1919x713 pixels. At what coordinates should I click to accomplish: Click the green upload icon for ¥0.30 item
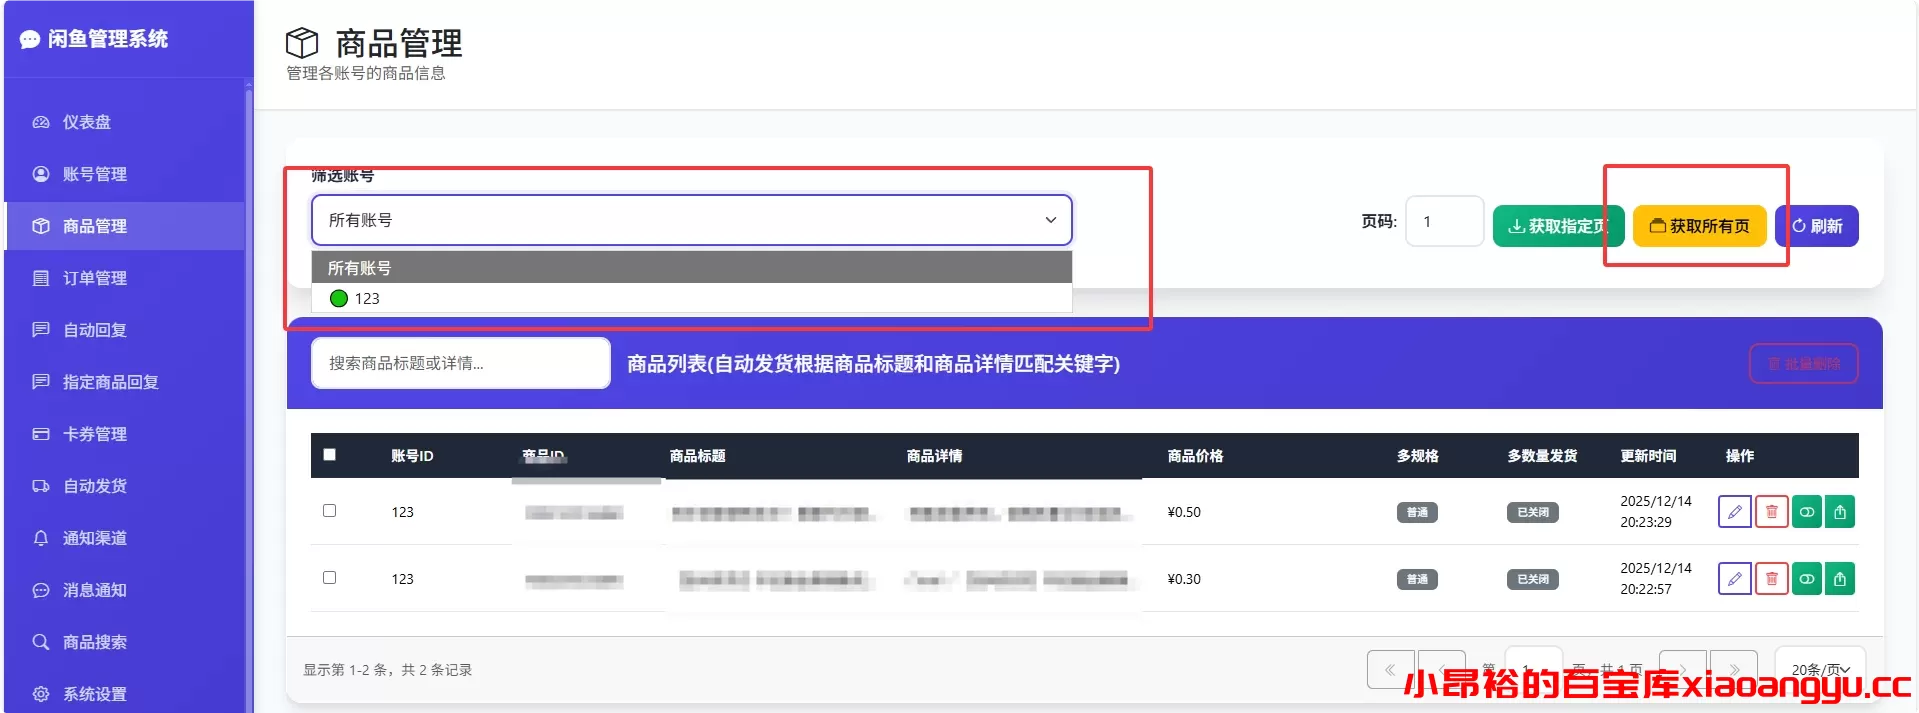pos(1840,579)
